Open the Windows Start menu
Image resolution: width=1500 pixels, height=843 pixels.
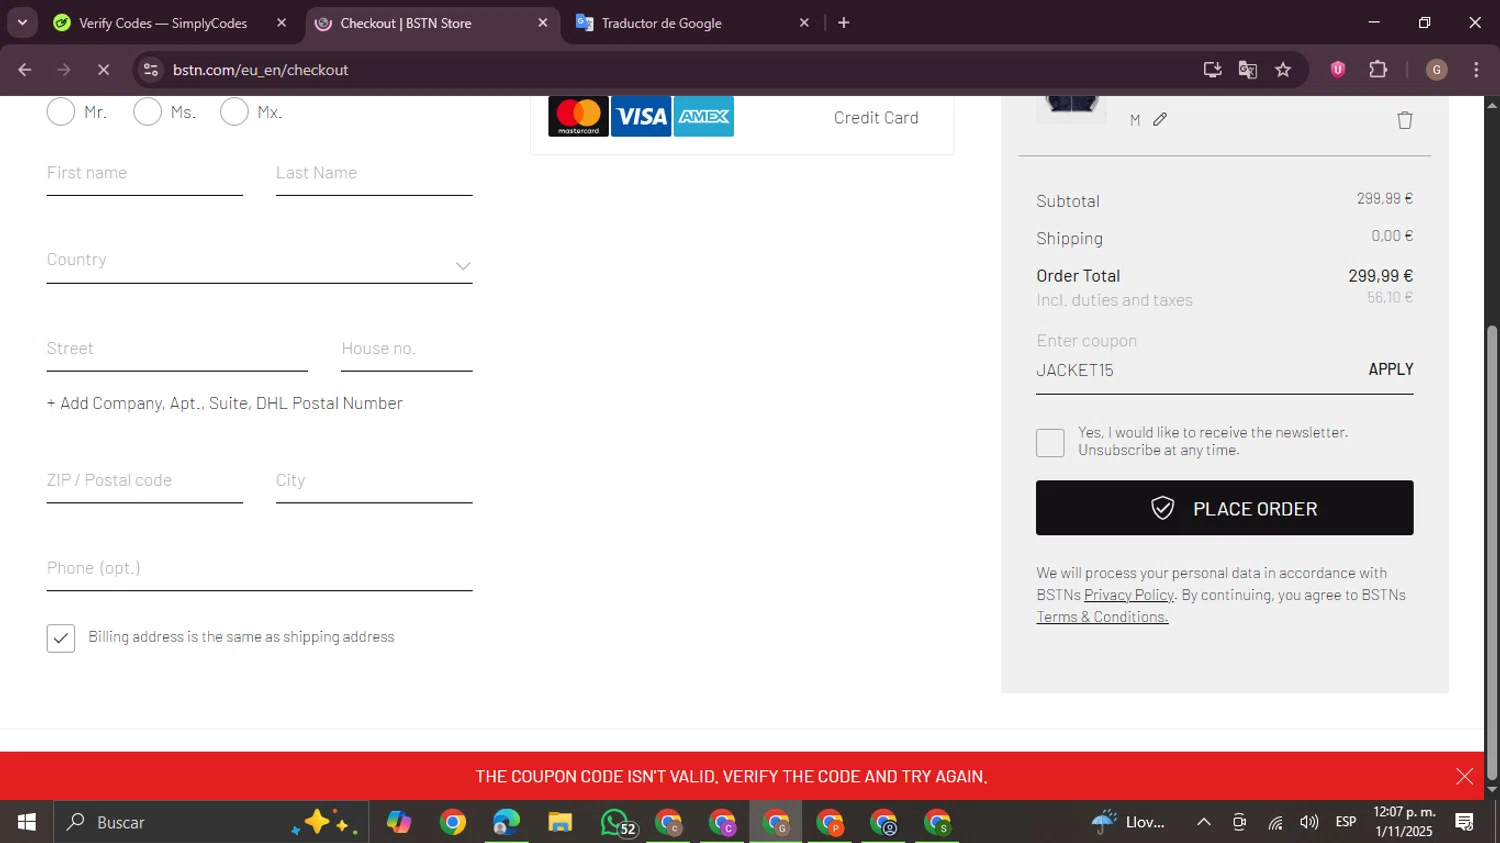pos(27,823)
